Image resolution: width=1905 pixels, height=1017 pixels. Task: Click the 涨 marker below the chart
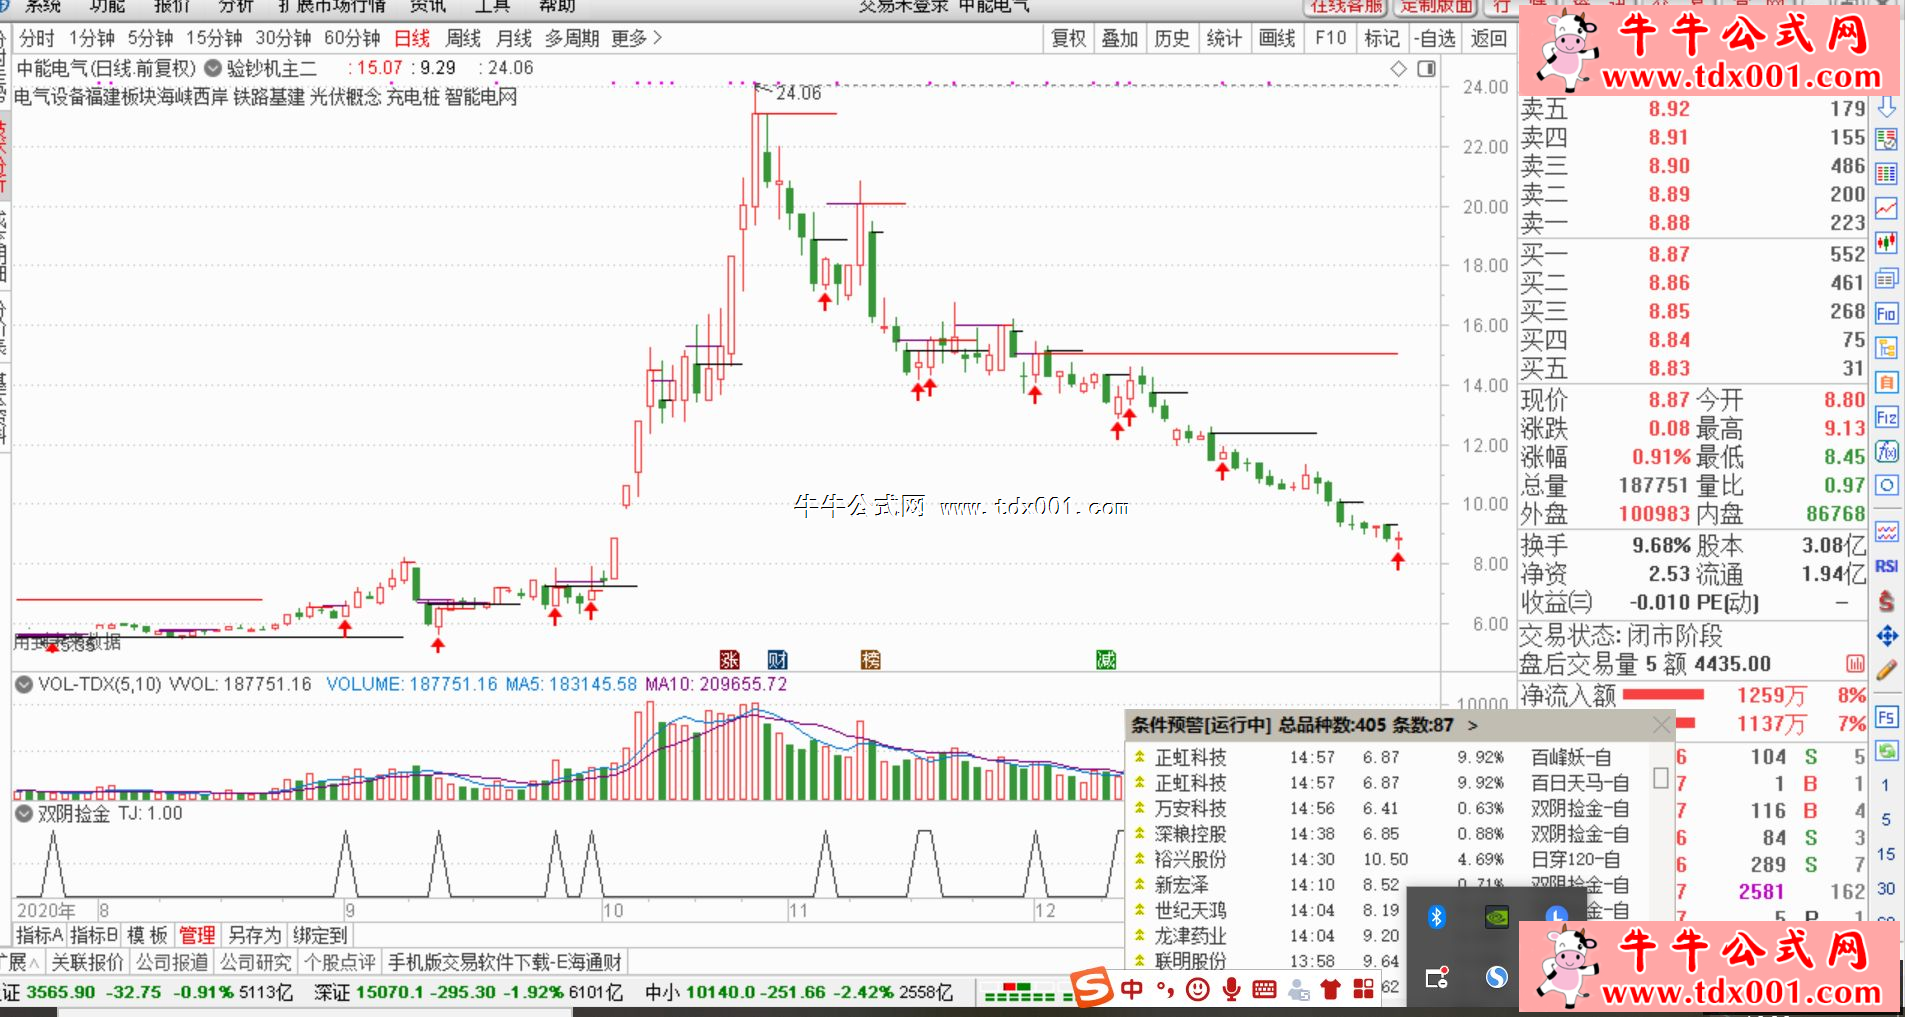click(730, 659)
